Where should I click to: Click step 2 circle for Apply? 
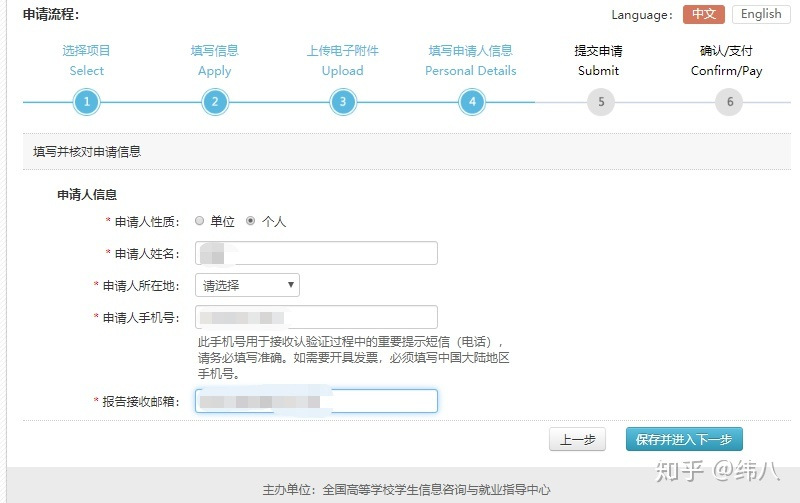click(214, 102)
